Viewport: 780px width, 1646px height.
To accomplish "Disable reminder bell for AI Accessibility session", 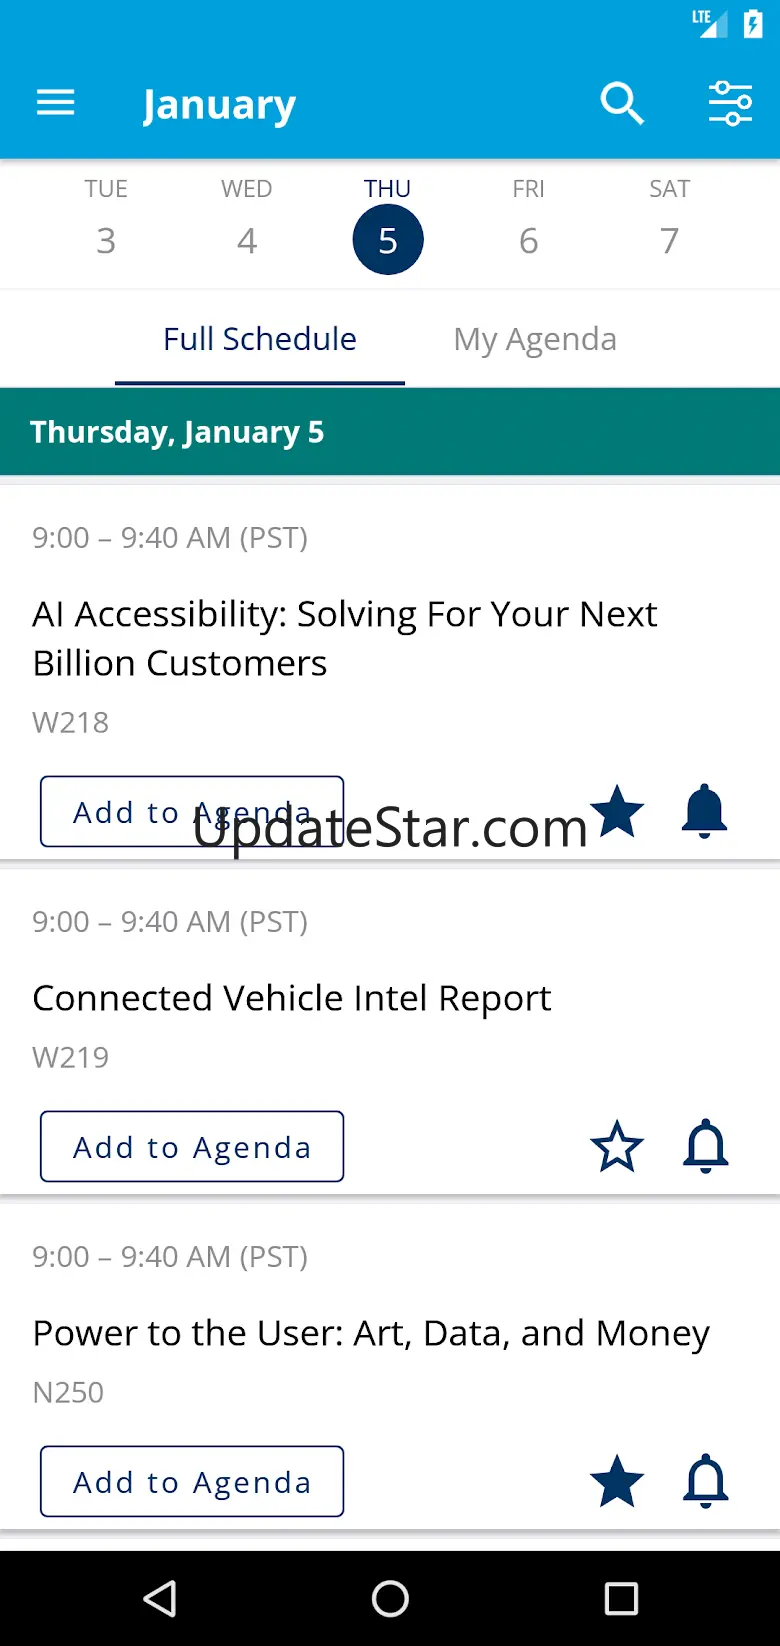I will 705,810.
